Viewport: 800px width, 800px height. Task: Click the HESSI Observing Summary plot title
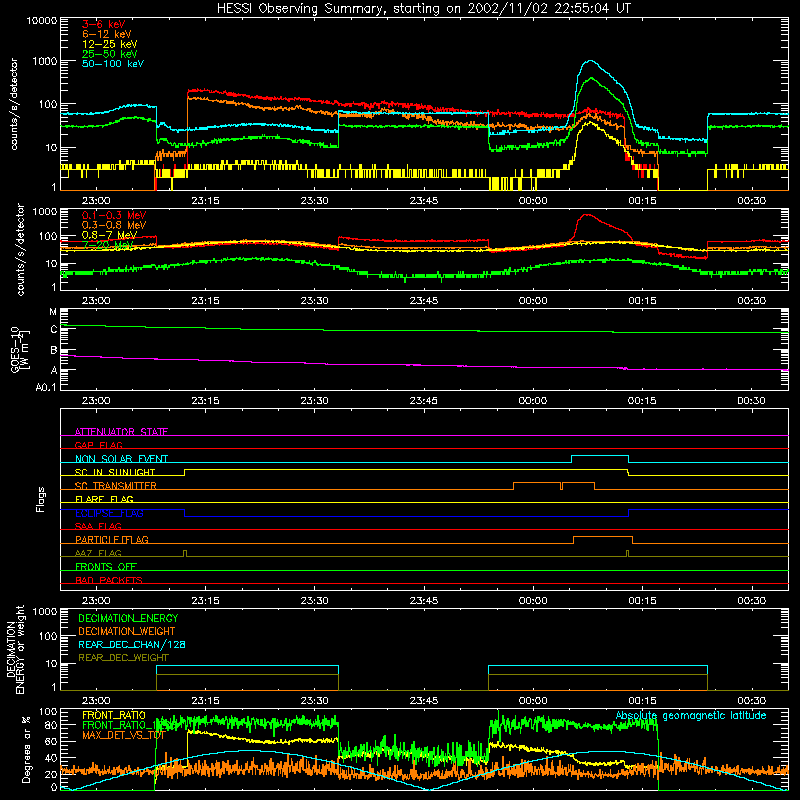[x=423, y=9]
